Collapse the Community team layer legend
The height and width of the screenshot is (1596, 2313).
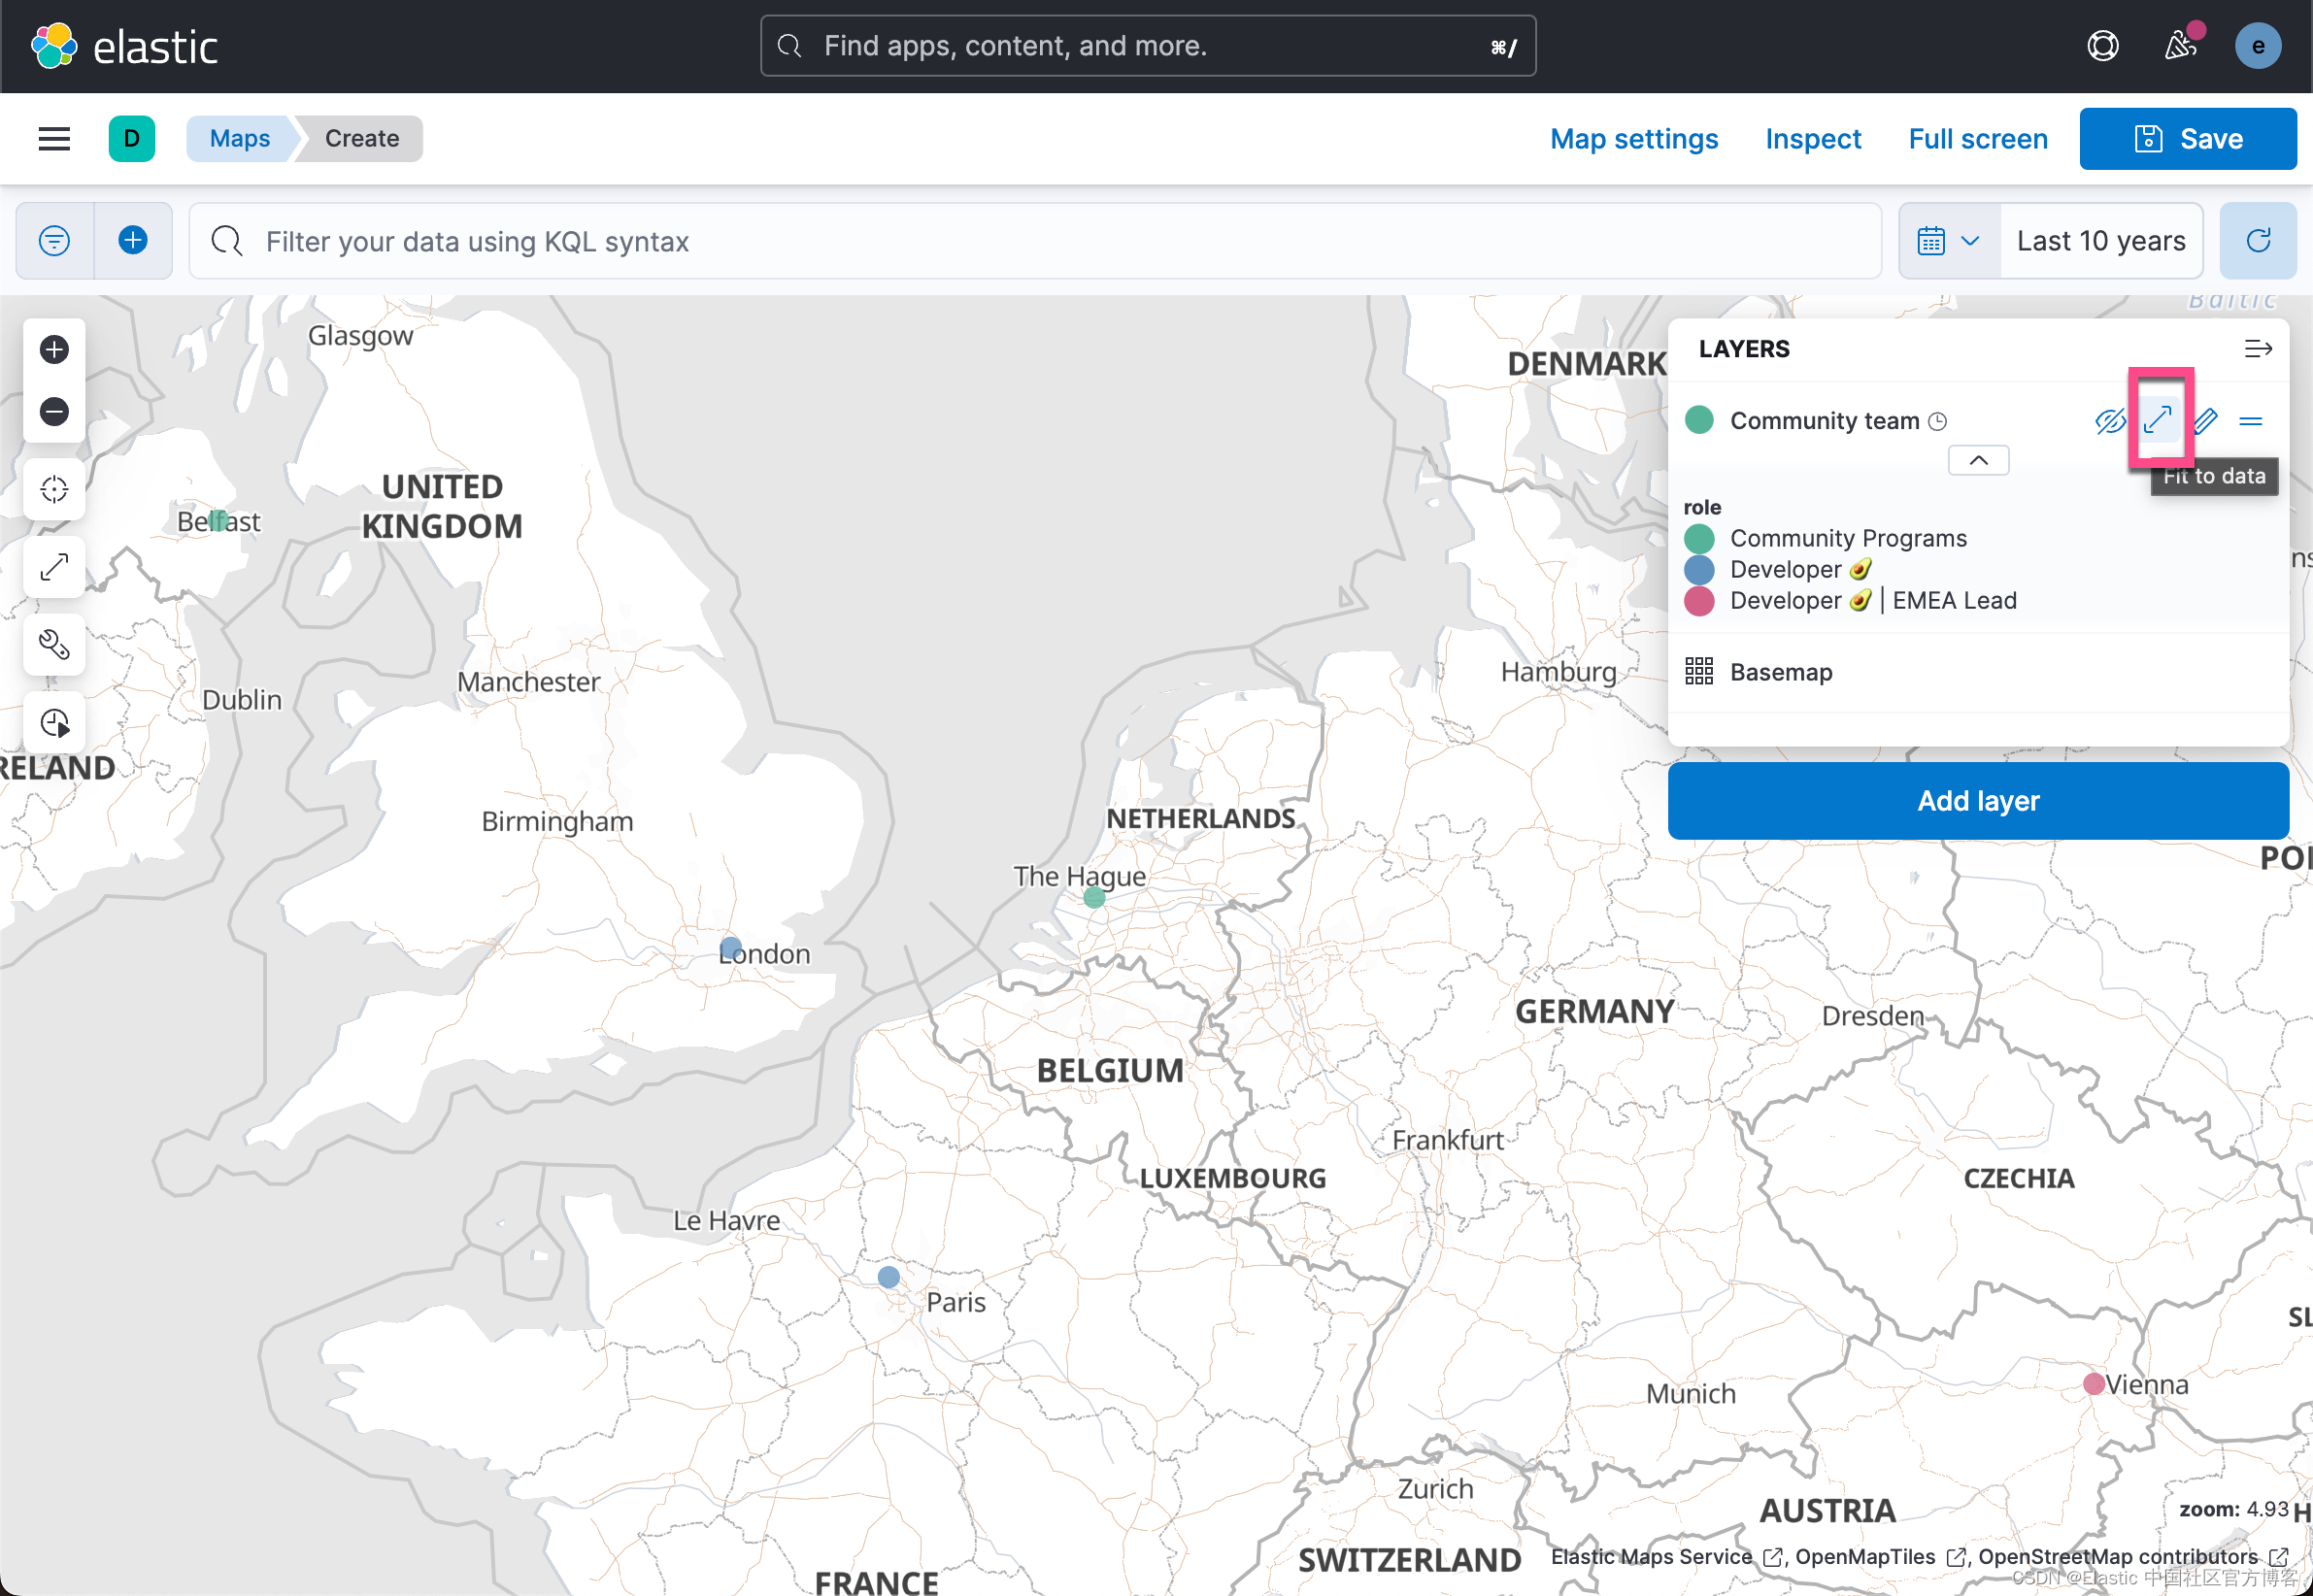(1977, 460)
